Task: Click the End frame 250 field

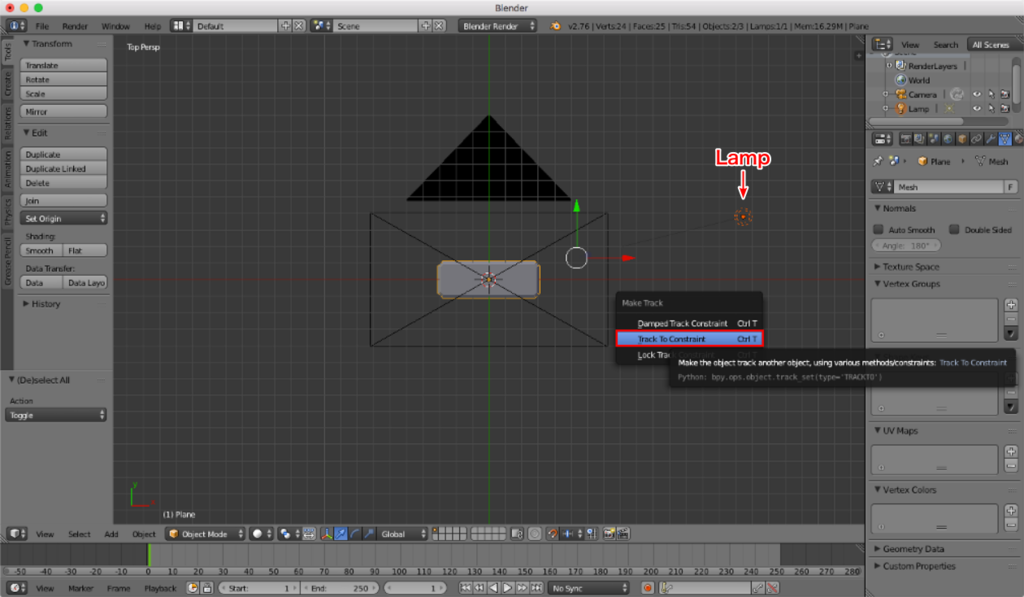Action: tap(339, 588)
